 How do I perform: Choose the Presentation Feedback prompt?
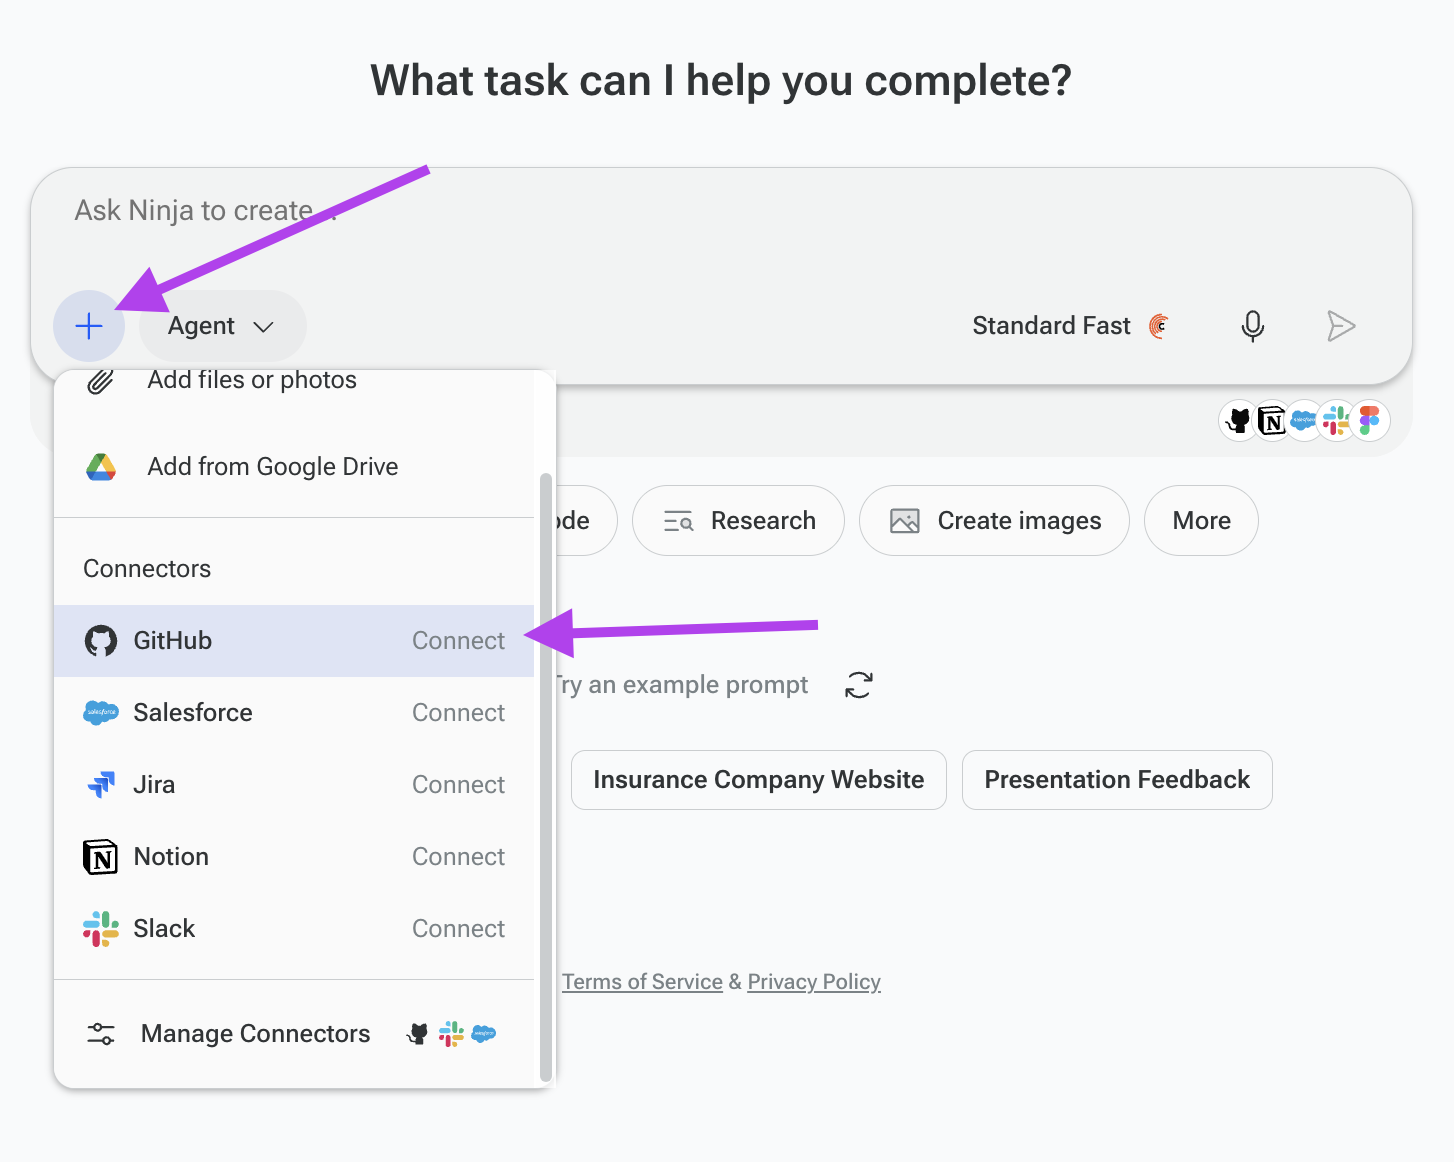(x=1117, y=780)
